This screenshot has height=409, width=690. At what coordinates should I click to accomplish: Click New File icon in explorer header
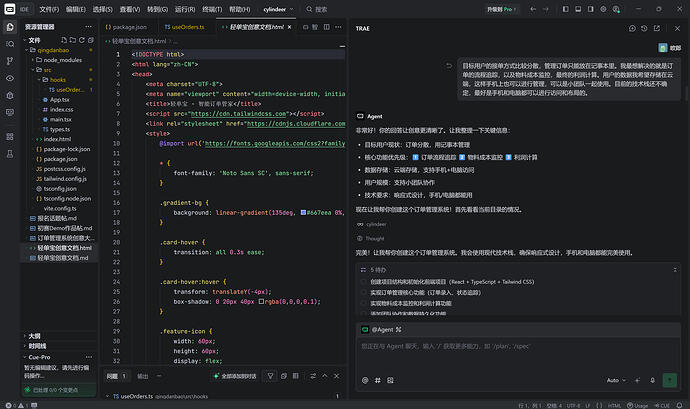tap(64, 40)
